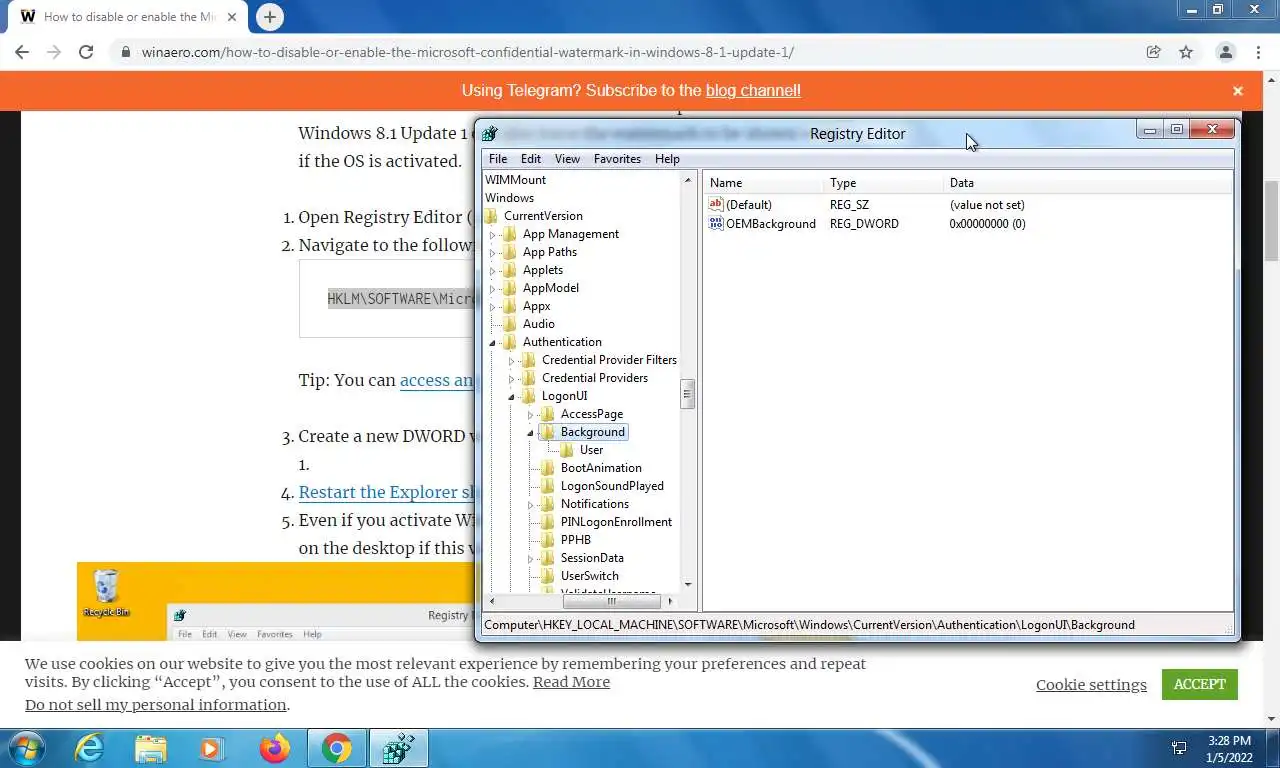Select the PINLogonEnrollment key
Screen dimensions: 1280x768
tap(616, 522)
